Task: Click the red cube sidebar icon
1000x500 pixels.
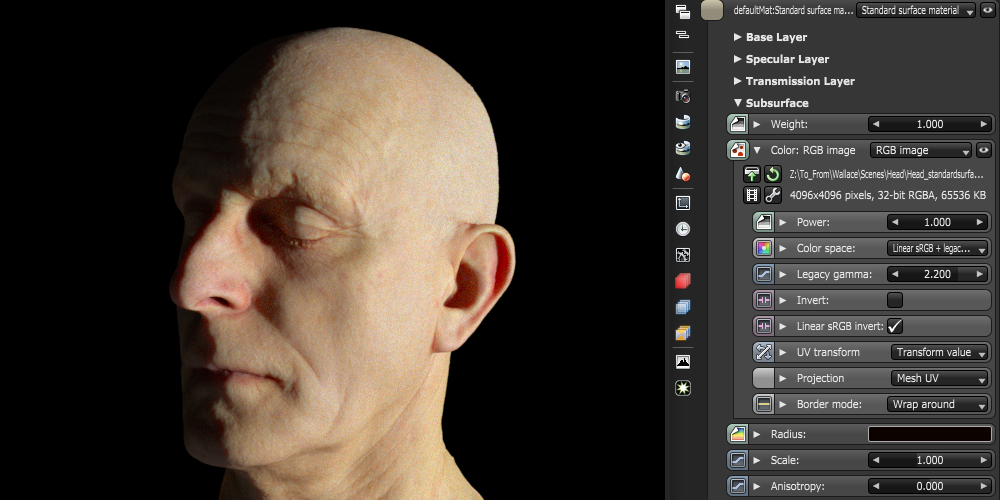Action: [683, 281]
